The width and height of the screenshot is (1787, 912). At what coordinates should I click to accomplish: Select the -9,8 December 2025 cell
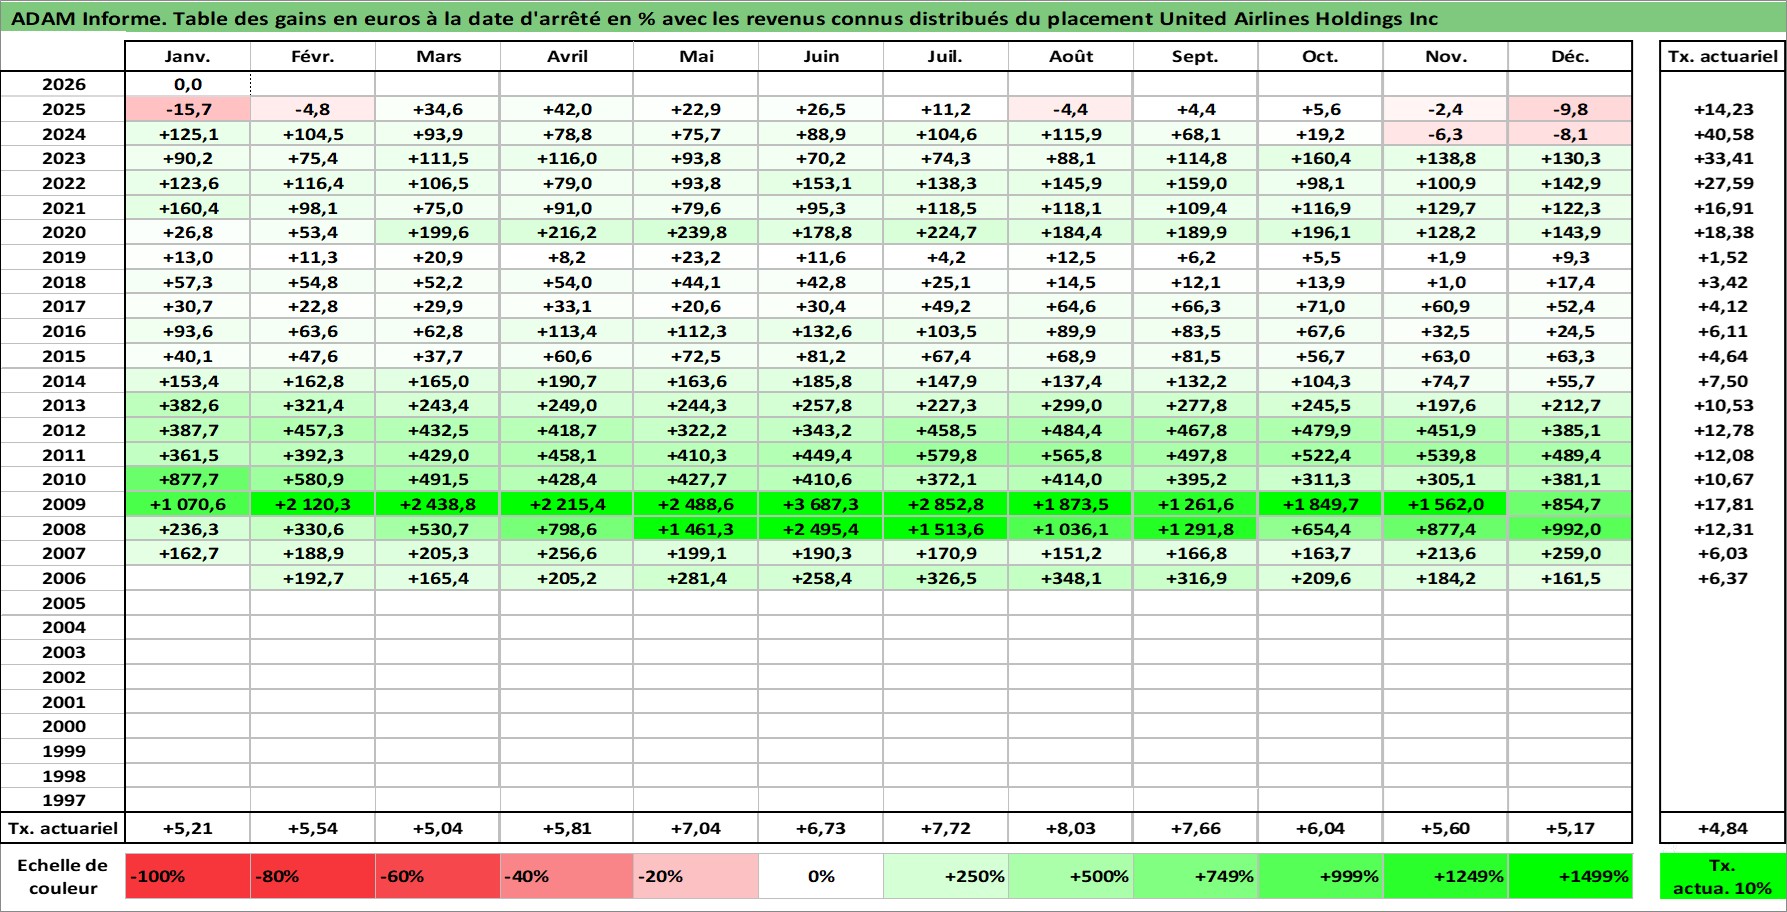click(x=1570, y=109)
